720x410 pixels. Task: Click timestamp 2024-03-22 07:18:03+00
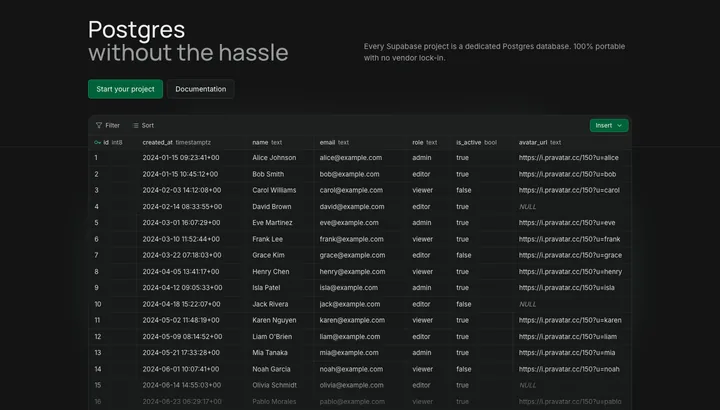click(182, 255)
